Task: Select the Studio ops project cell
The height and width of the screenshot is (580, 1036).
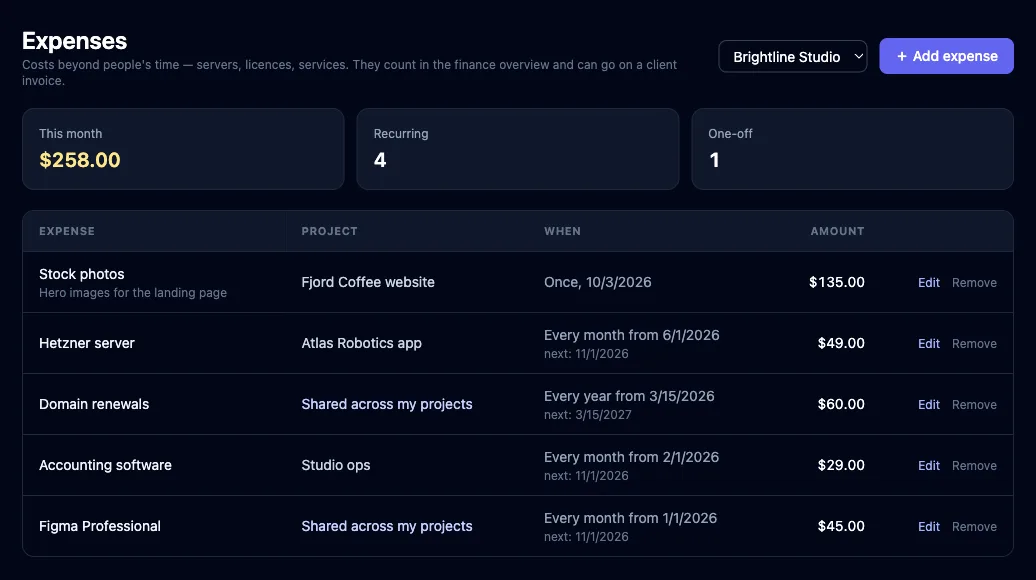Action: pyautogui.click(x=336, y=465)
